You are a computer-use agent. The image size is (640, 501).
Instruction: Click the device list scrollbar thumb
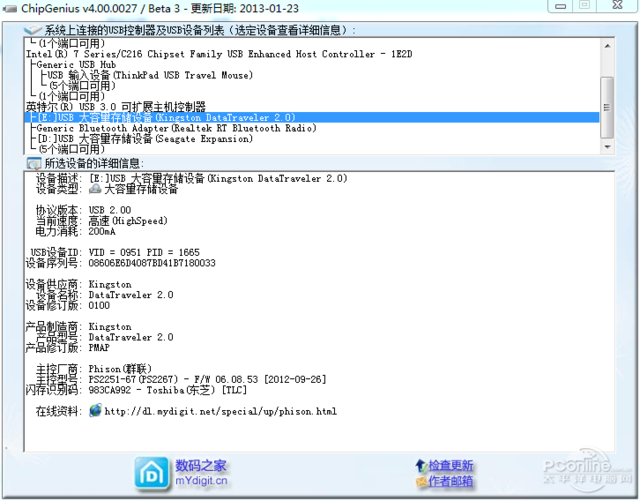click(x=607, y=107)
